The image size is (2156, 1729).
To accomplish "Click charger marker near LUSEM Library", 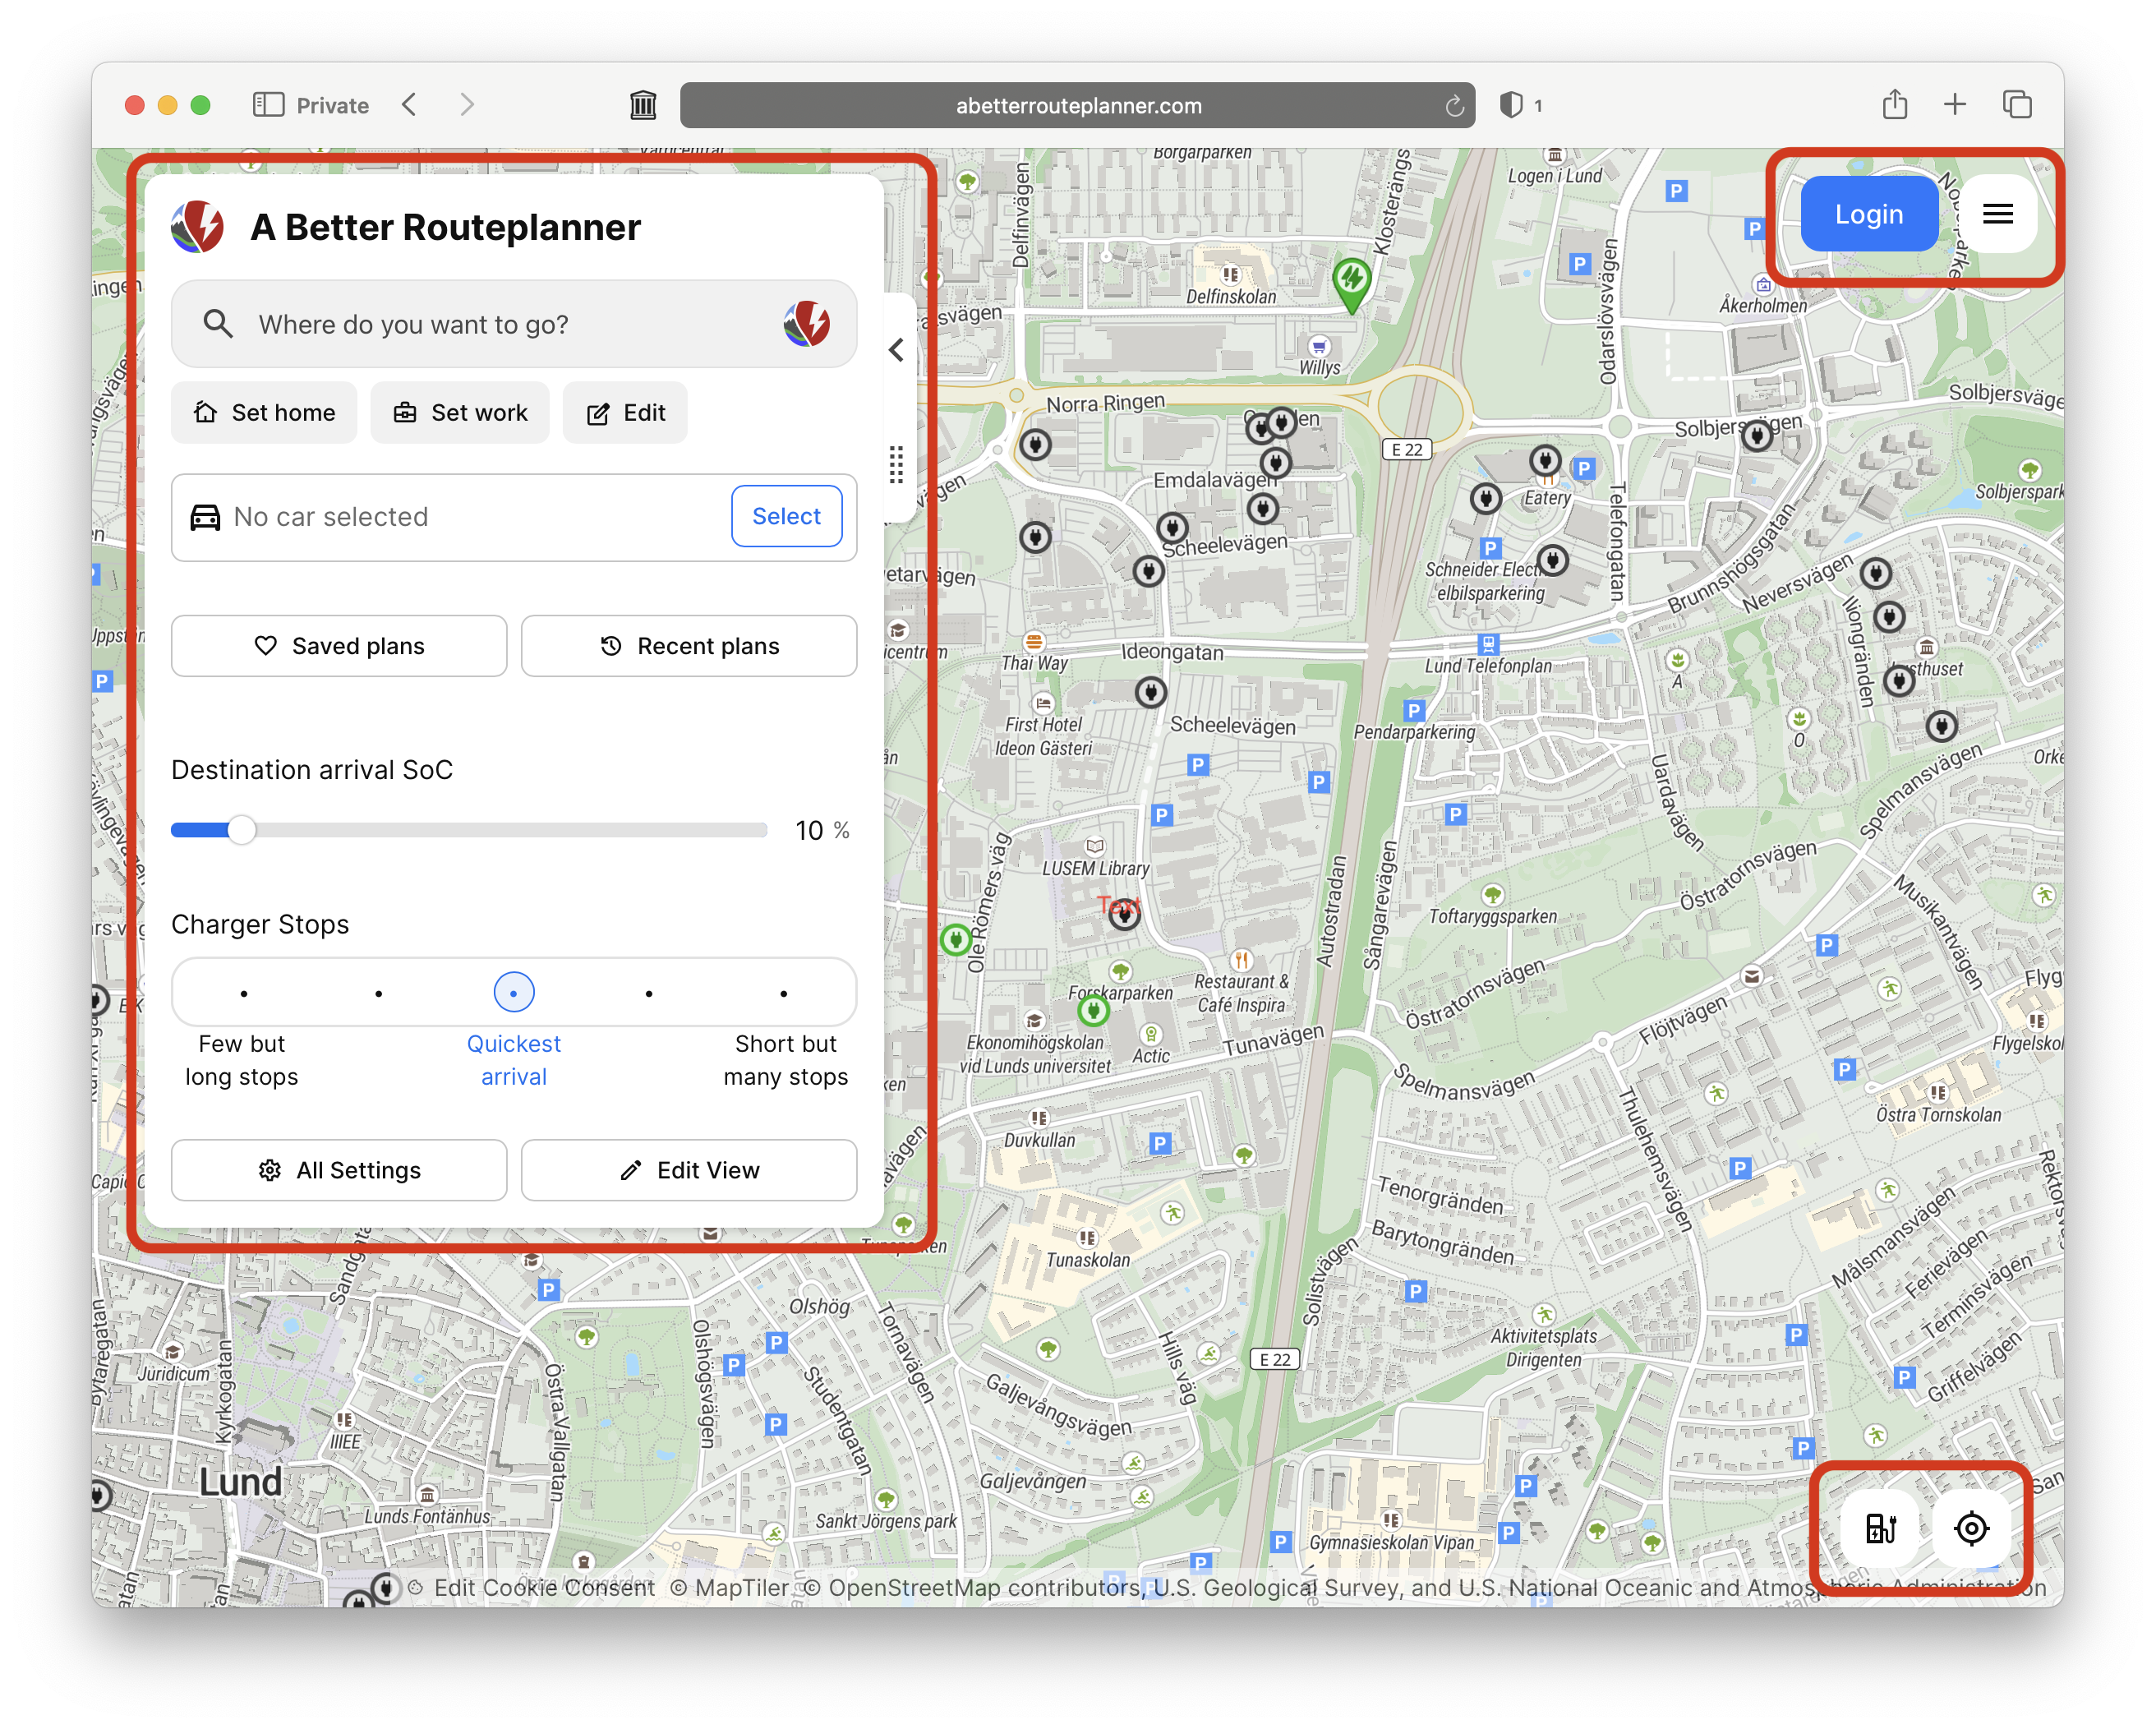I will pos(1124,913).
